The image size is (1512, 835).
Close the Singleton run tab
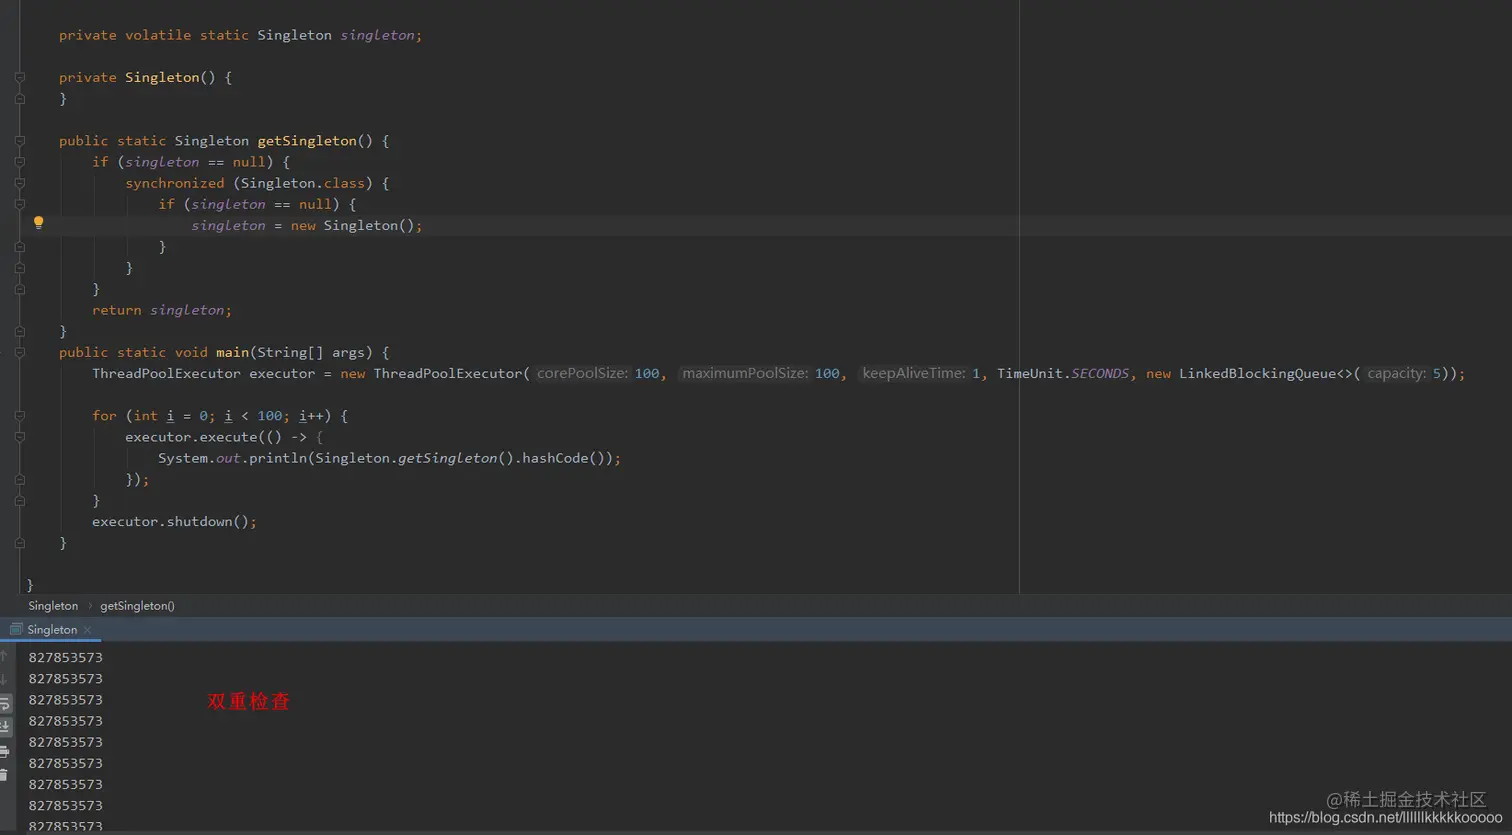pos(88,630)
